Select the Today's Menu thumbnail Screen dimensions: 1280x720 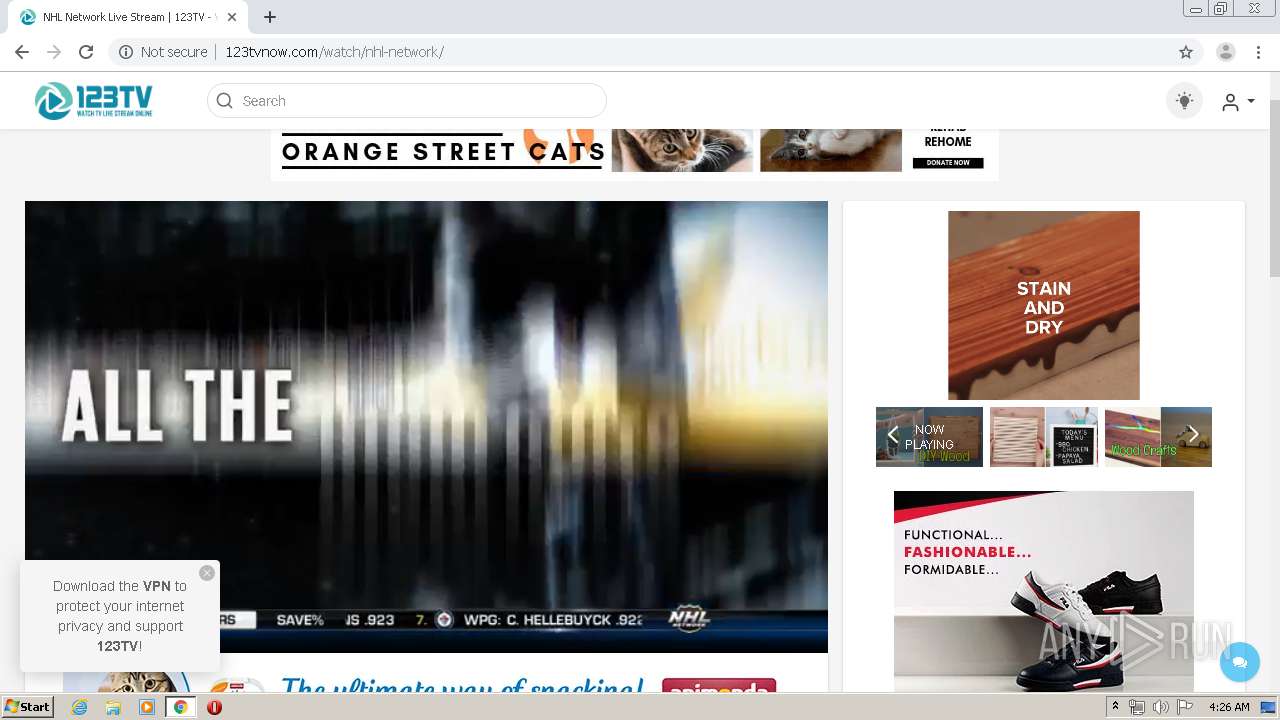coord(1044,437)
